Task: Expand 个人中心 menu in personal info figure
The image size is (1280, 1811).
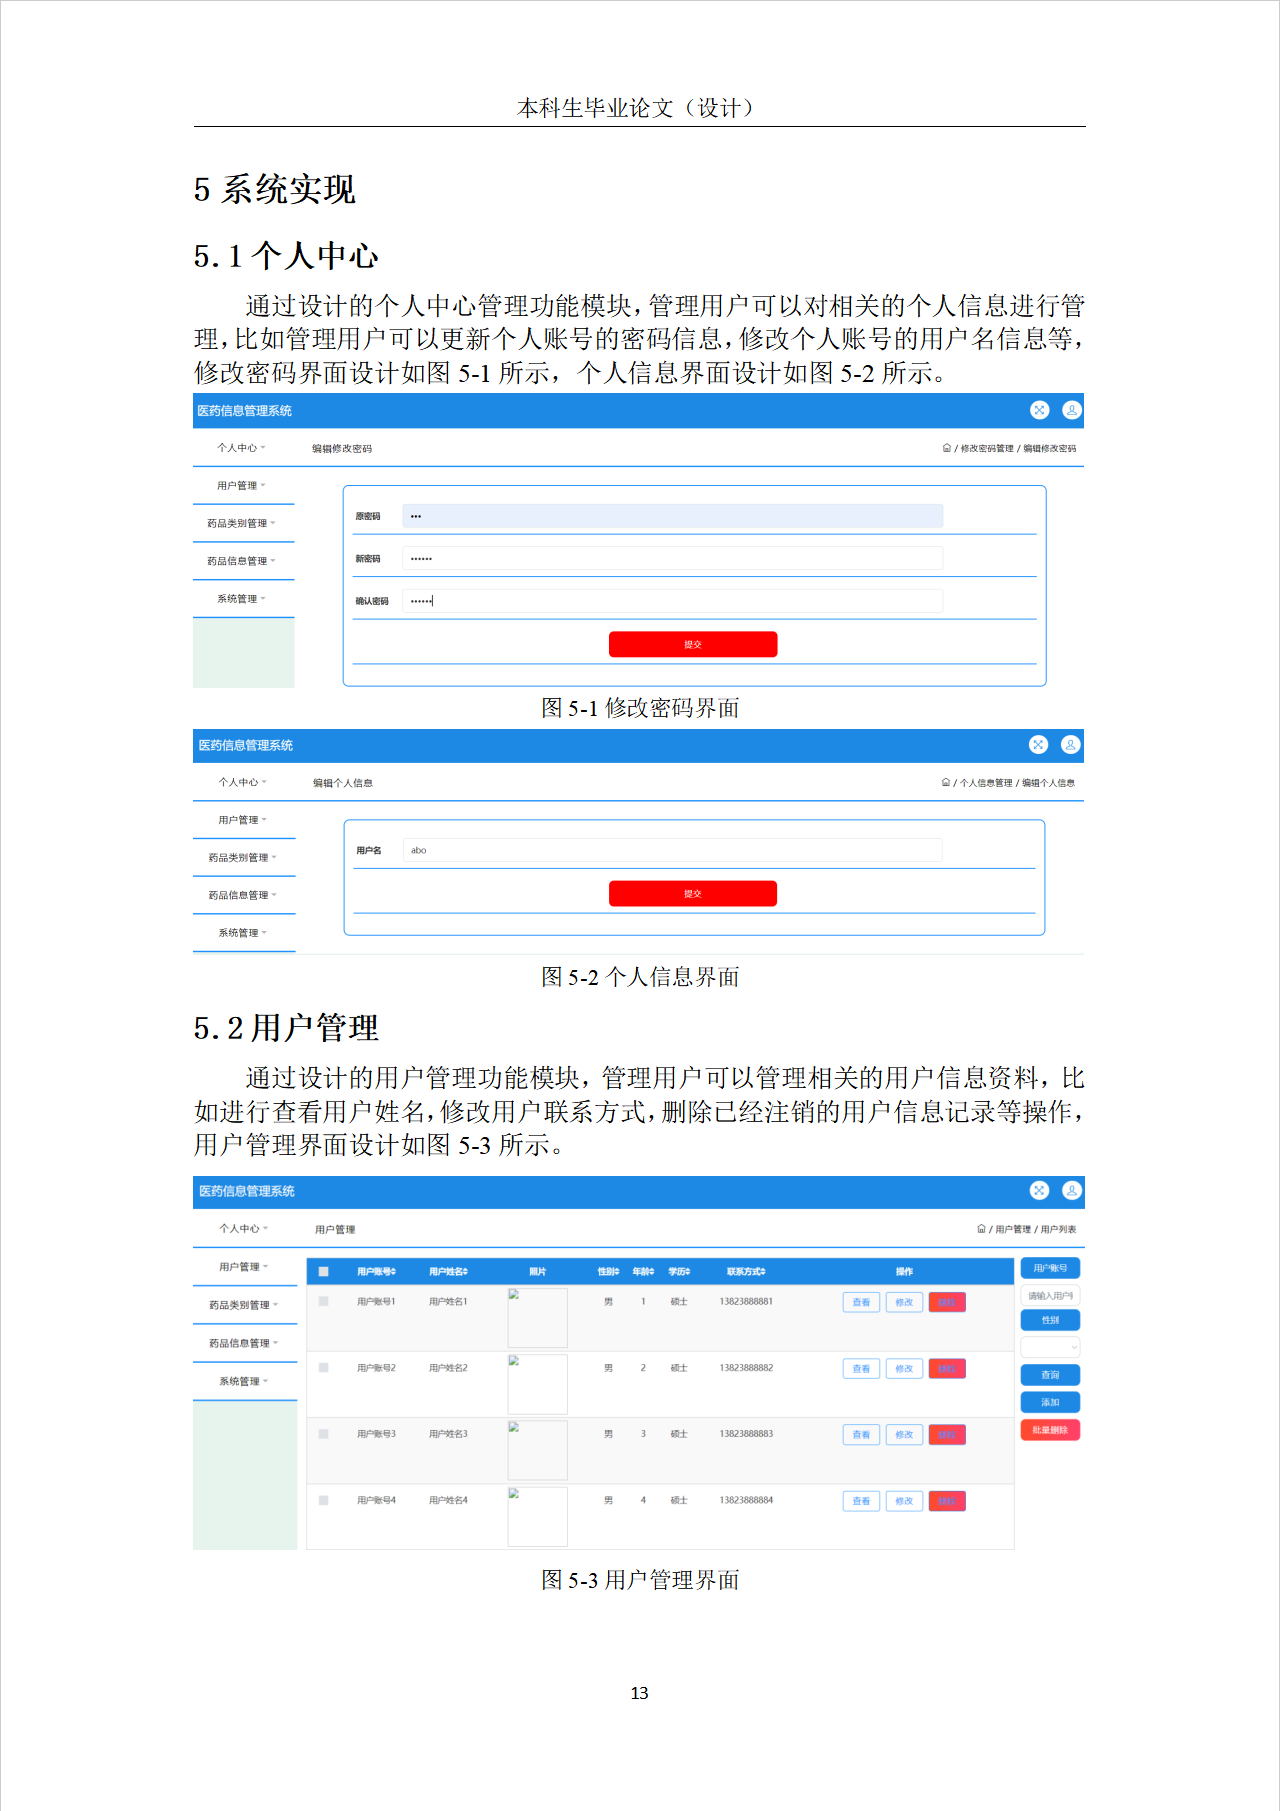Action: pyautogui.click(x=244, y=782)
